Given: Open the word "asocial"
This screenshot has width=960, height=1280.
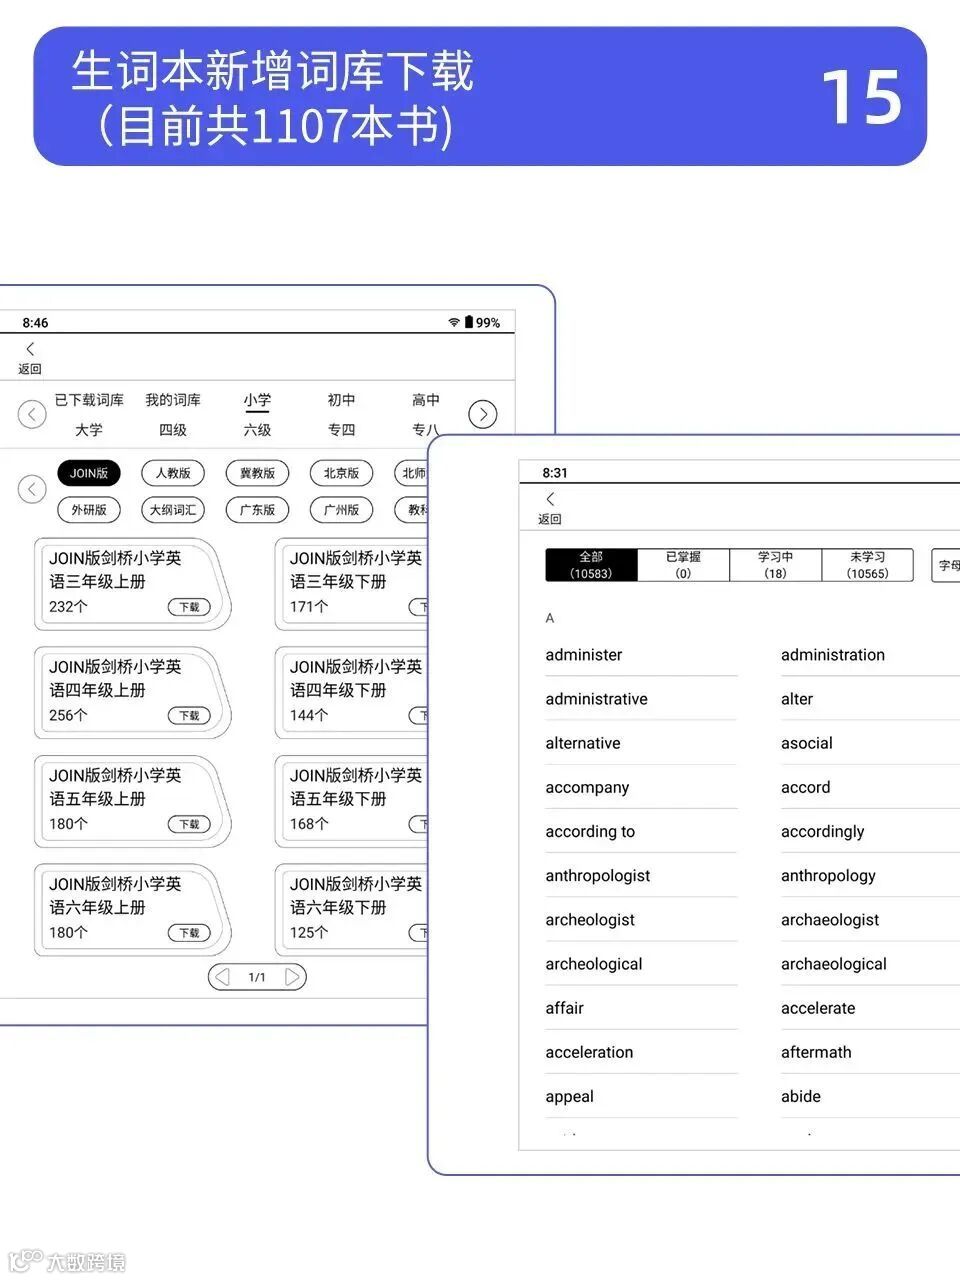Looking at the screenshot, I should 807,743.
